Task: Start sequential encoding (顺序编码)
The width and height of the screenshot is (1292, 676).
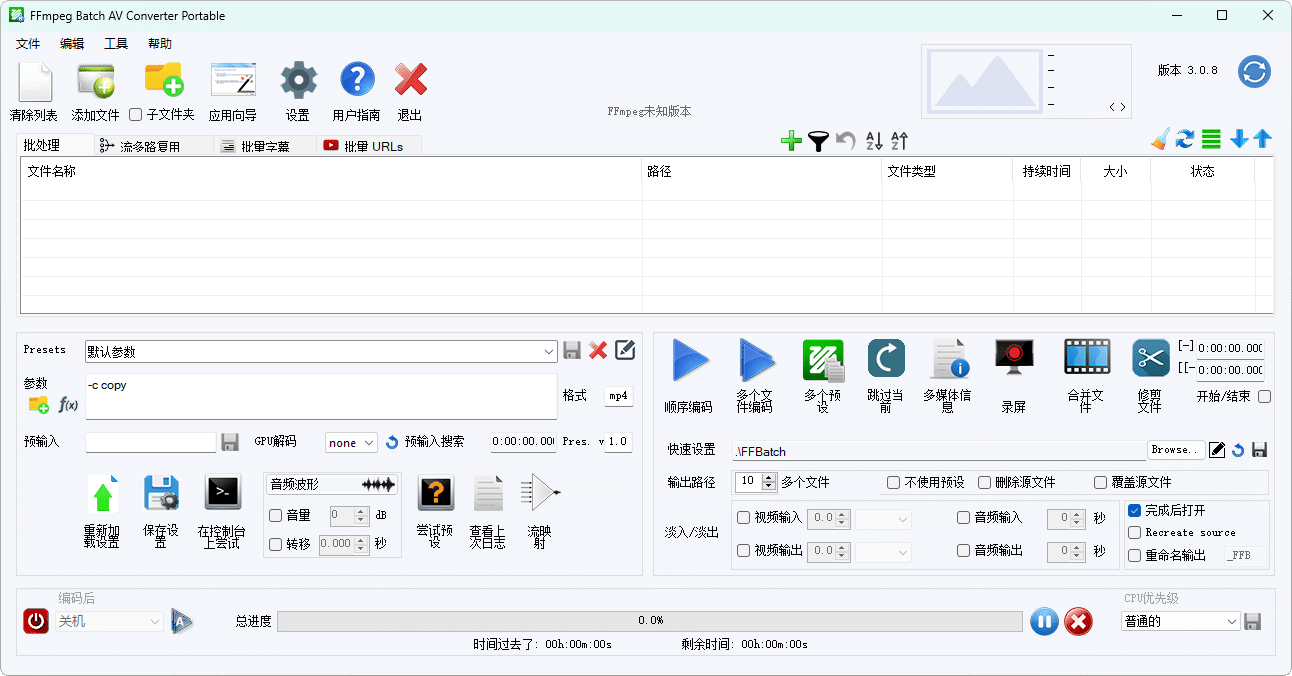Action: point(689,375)
